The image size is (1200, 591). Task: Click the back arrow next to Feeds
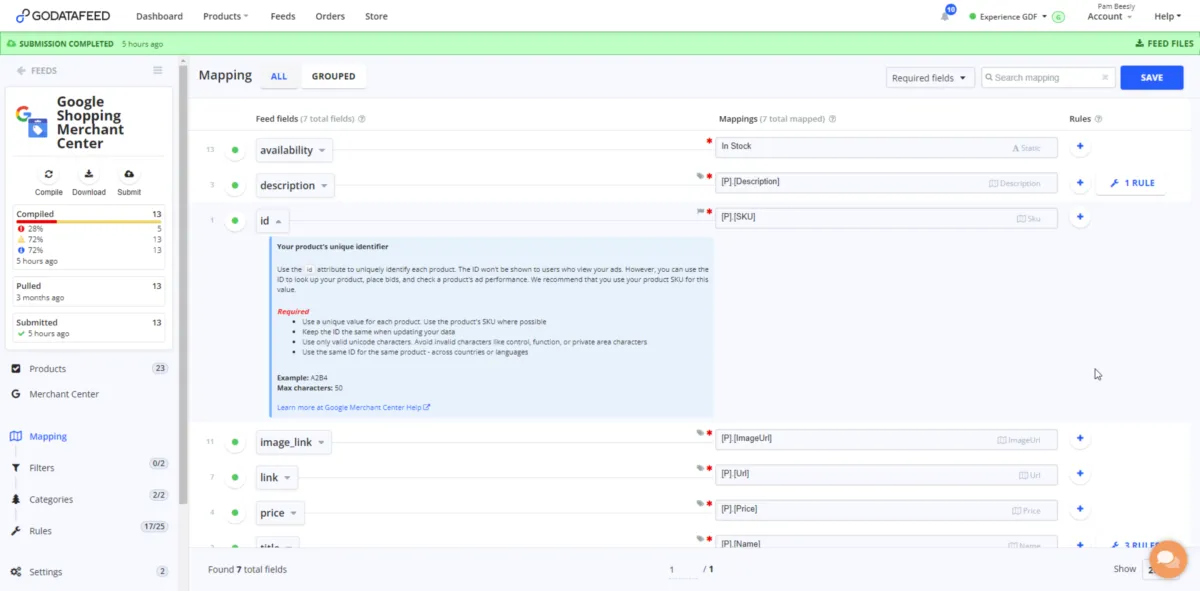pos(21,71)
